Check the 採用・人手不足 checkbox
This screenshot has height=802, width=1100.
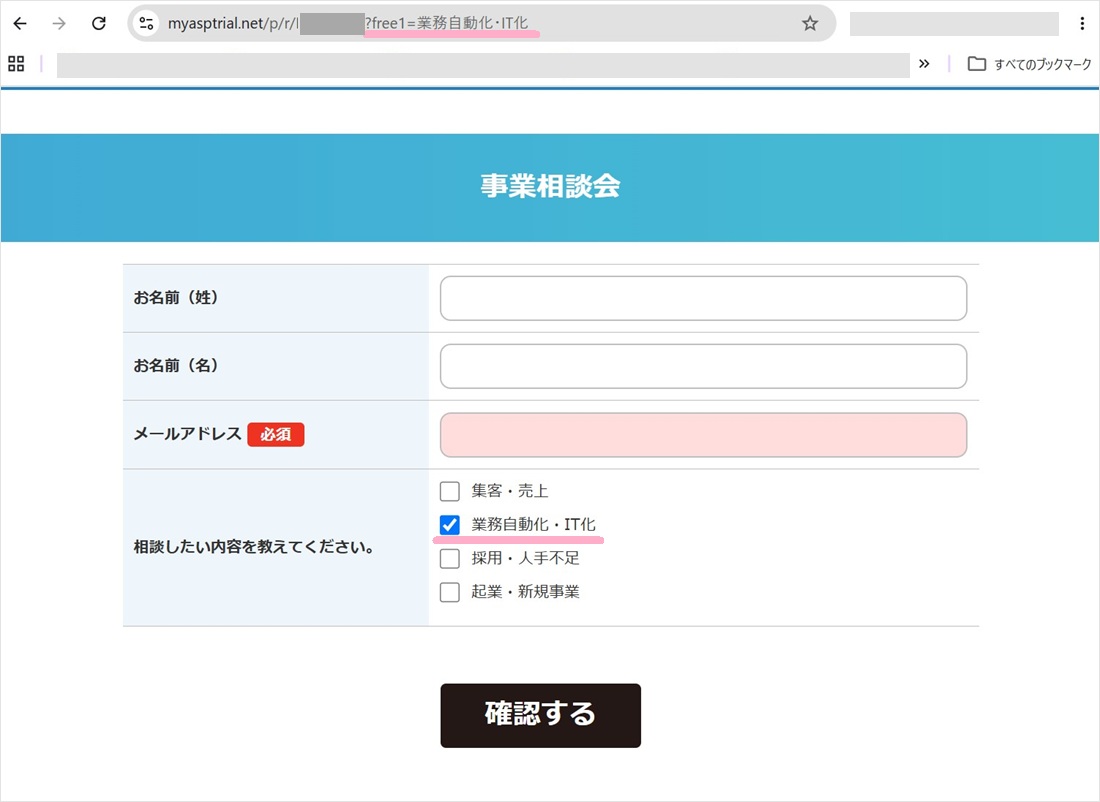pos(450,559)
